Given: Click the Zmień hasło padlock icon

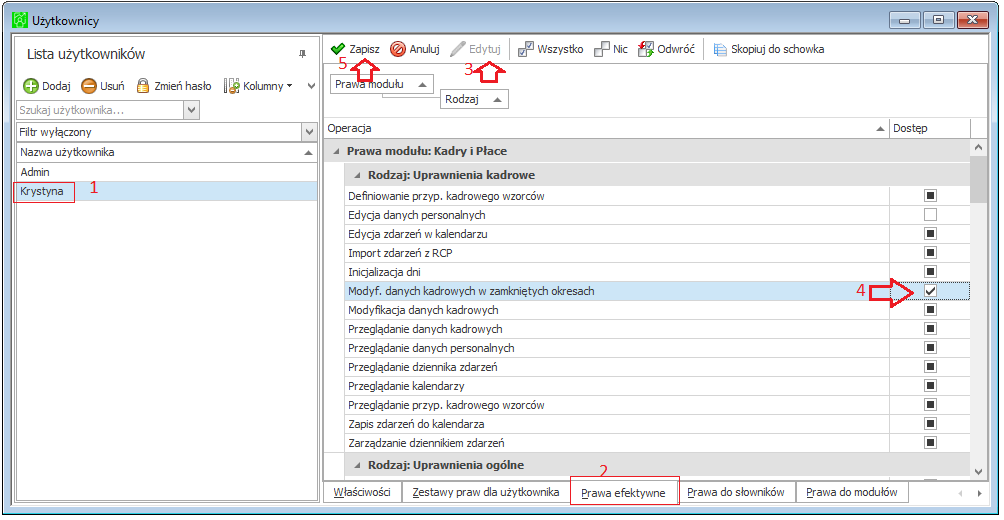Looking at the screenshot, I should [x=143, y=85].
